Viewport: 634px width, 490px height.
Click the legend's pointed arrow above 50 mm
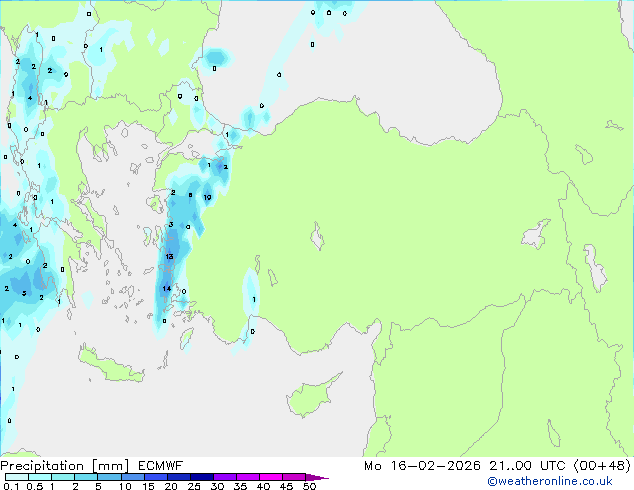pyautogui.click(x=317, y=477)
